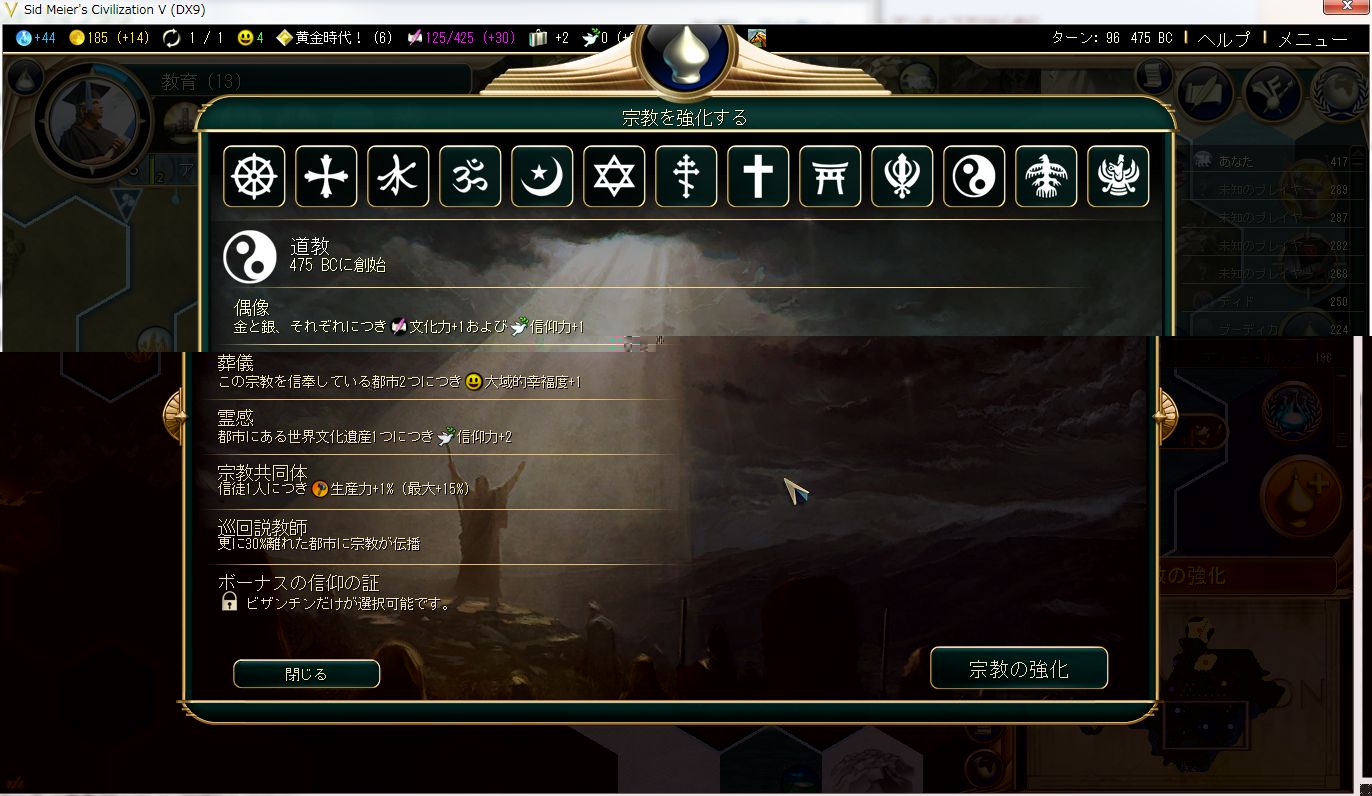Choose the Zoroastrianism winged icon
The width and height of the screenshot is (1372, 796).
(x=1118, y=177)
